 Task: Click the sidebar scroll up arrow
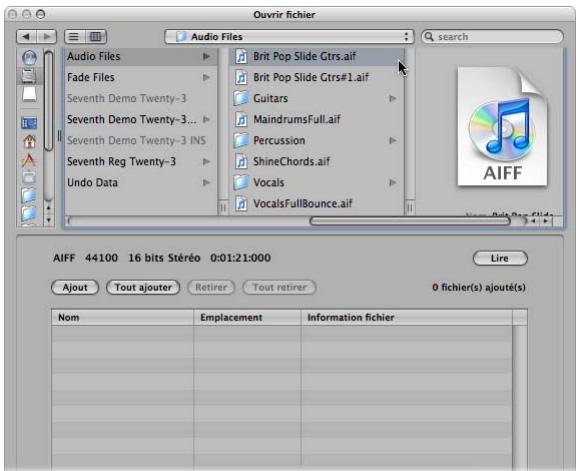point(48,208)
